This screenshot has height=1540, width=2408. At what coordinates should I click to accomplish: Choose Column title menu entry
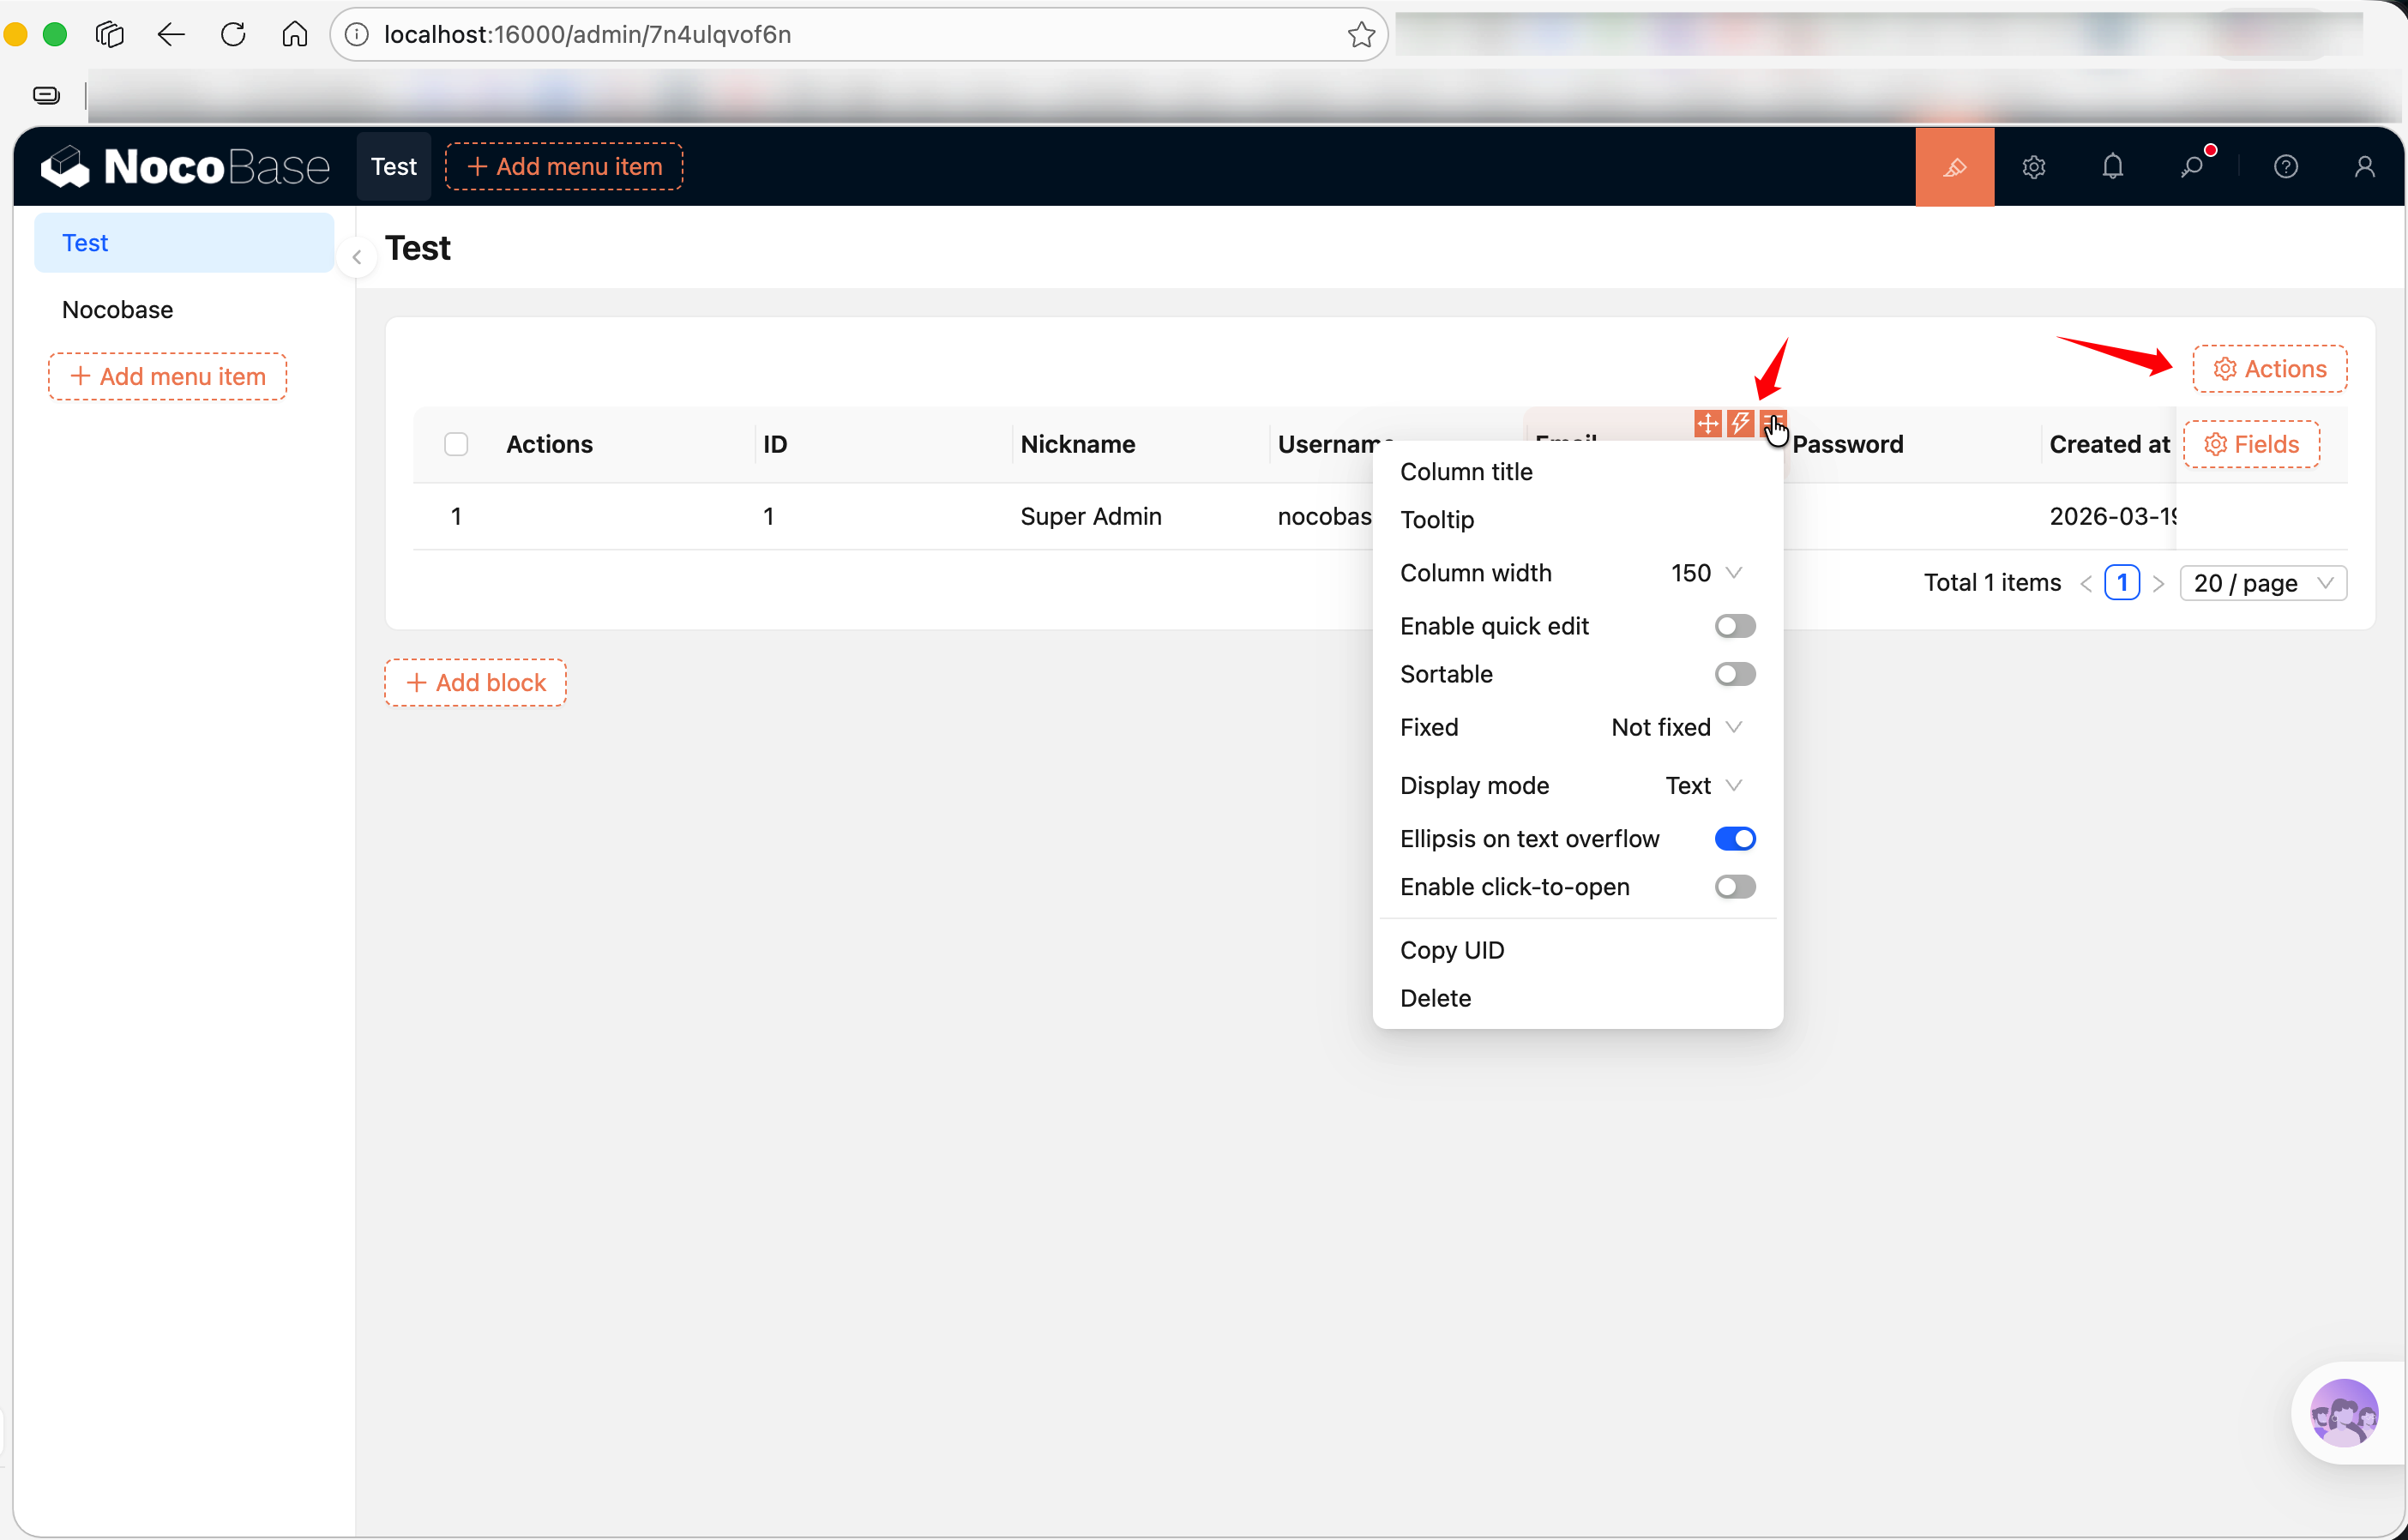1466,472
